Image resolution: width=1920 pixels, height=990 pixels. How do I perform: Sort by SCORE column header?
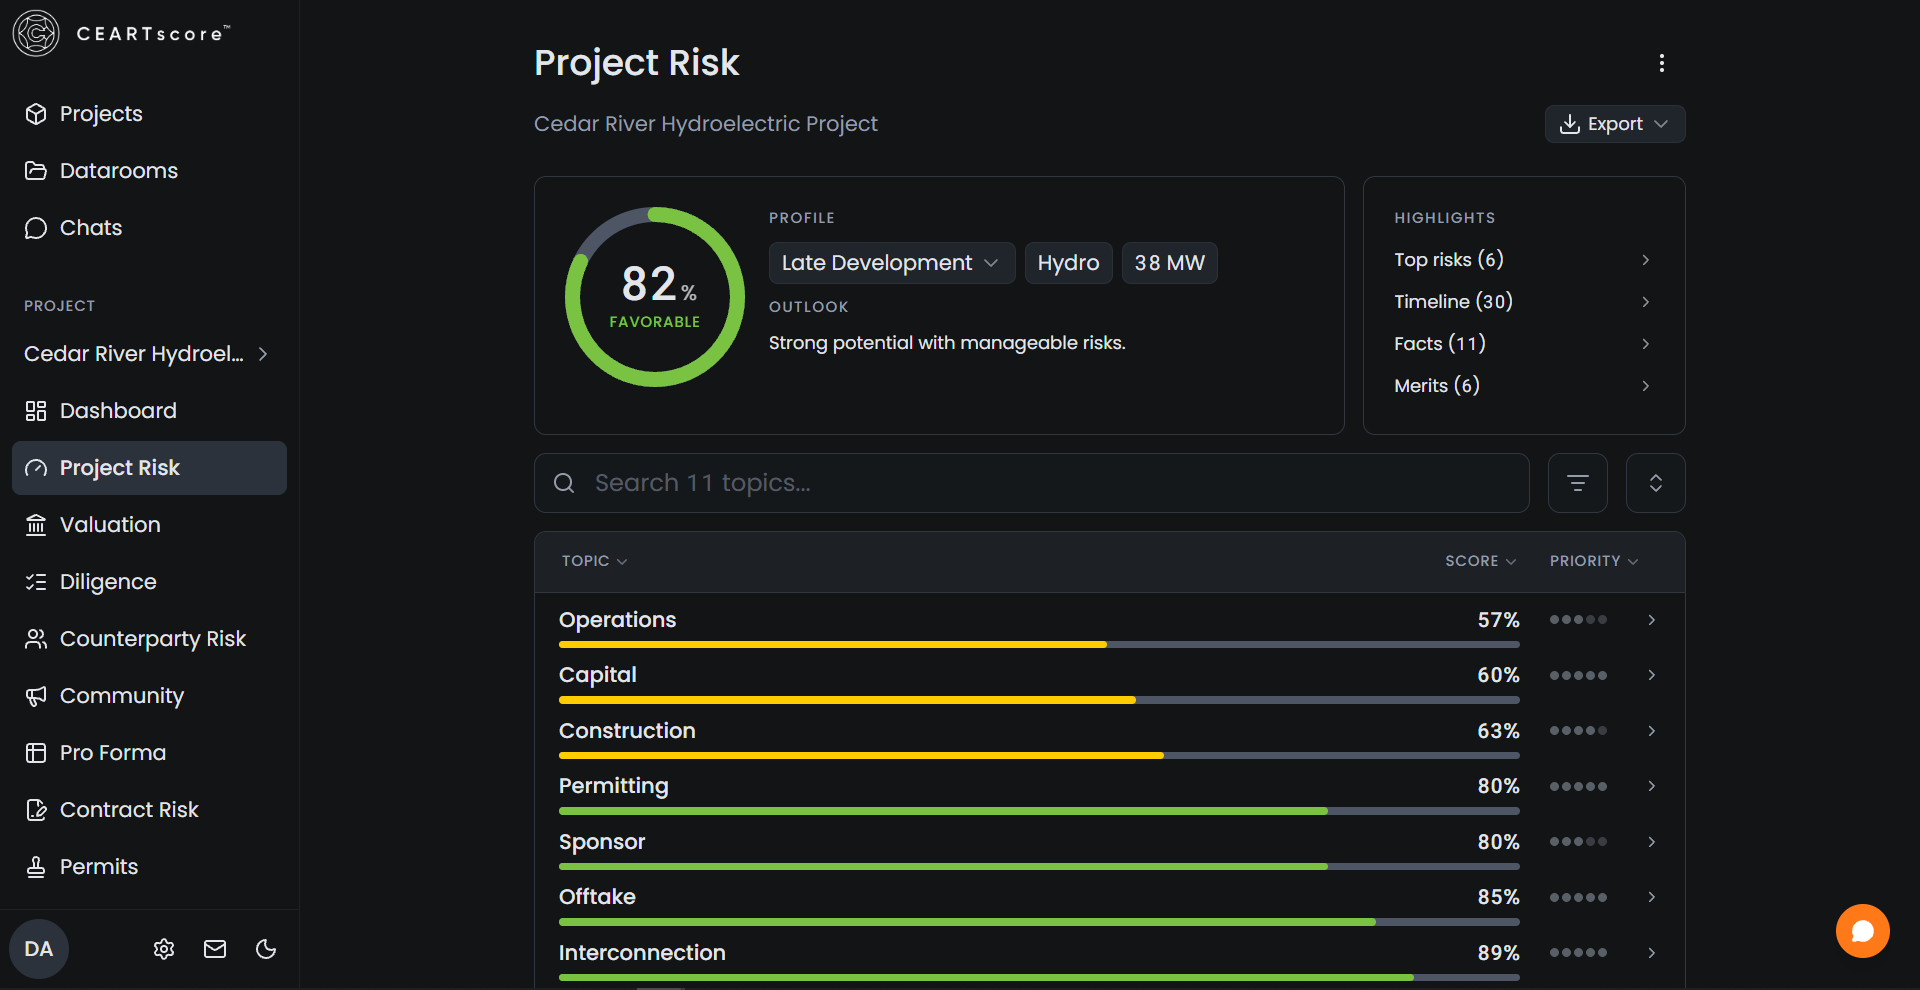click(1480, 561)
